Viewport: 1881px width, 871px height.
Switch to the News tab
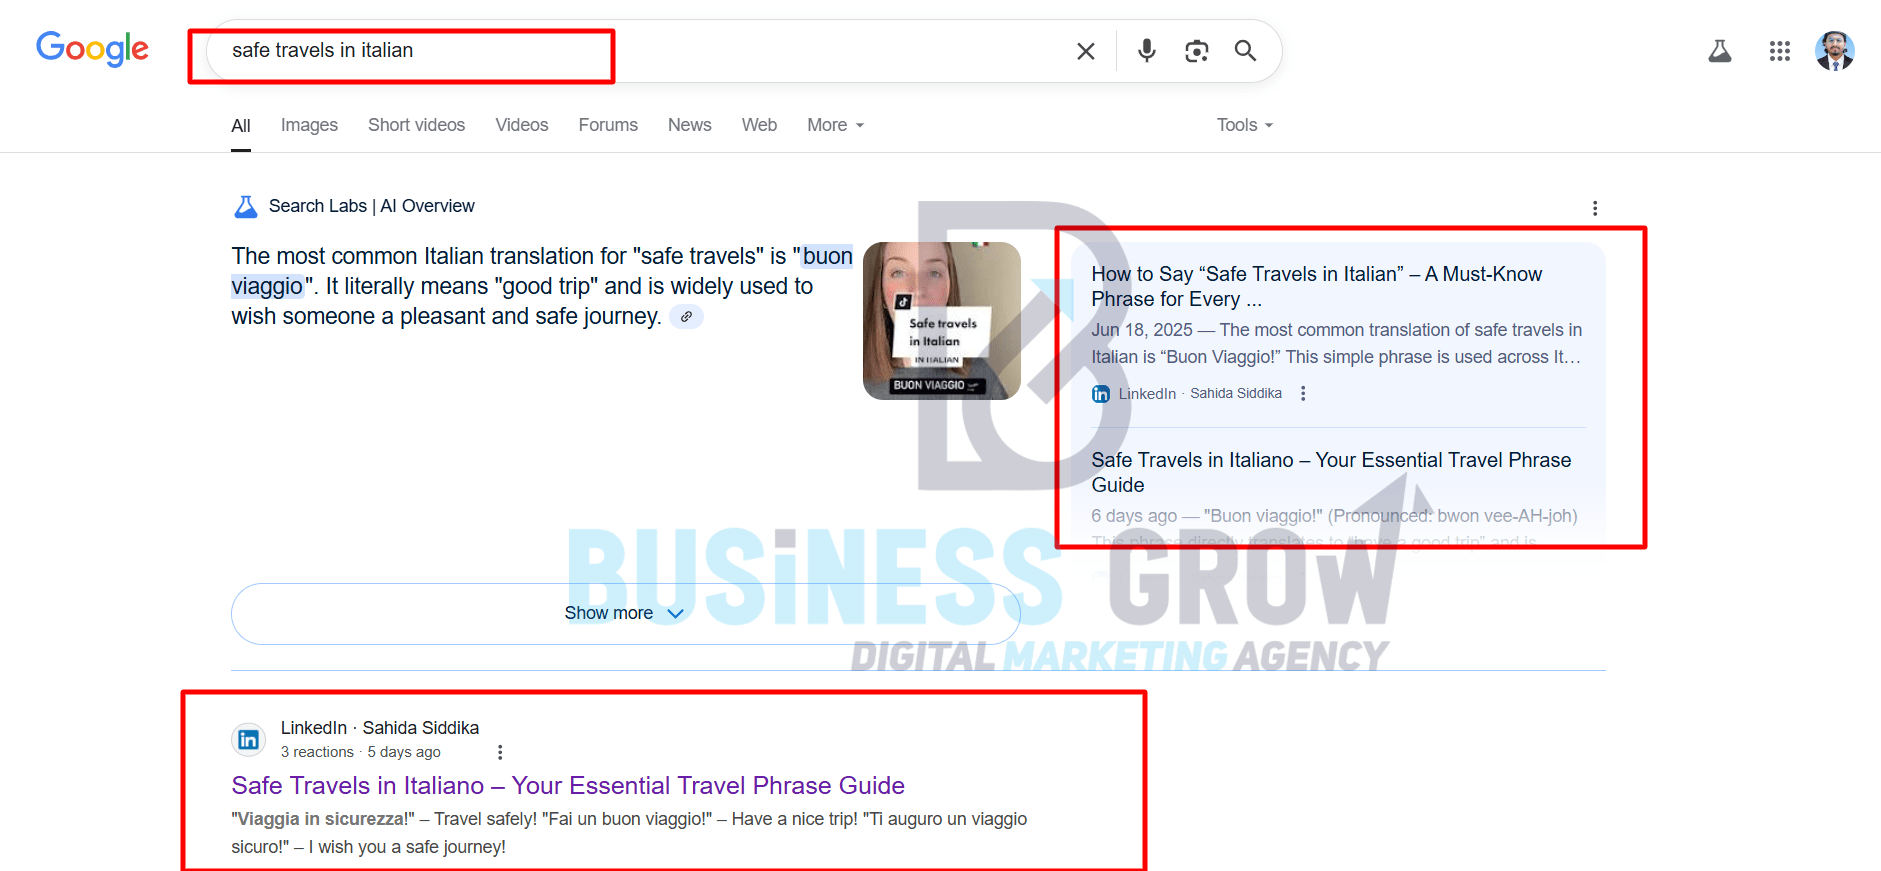coord(690,125)
